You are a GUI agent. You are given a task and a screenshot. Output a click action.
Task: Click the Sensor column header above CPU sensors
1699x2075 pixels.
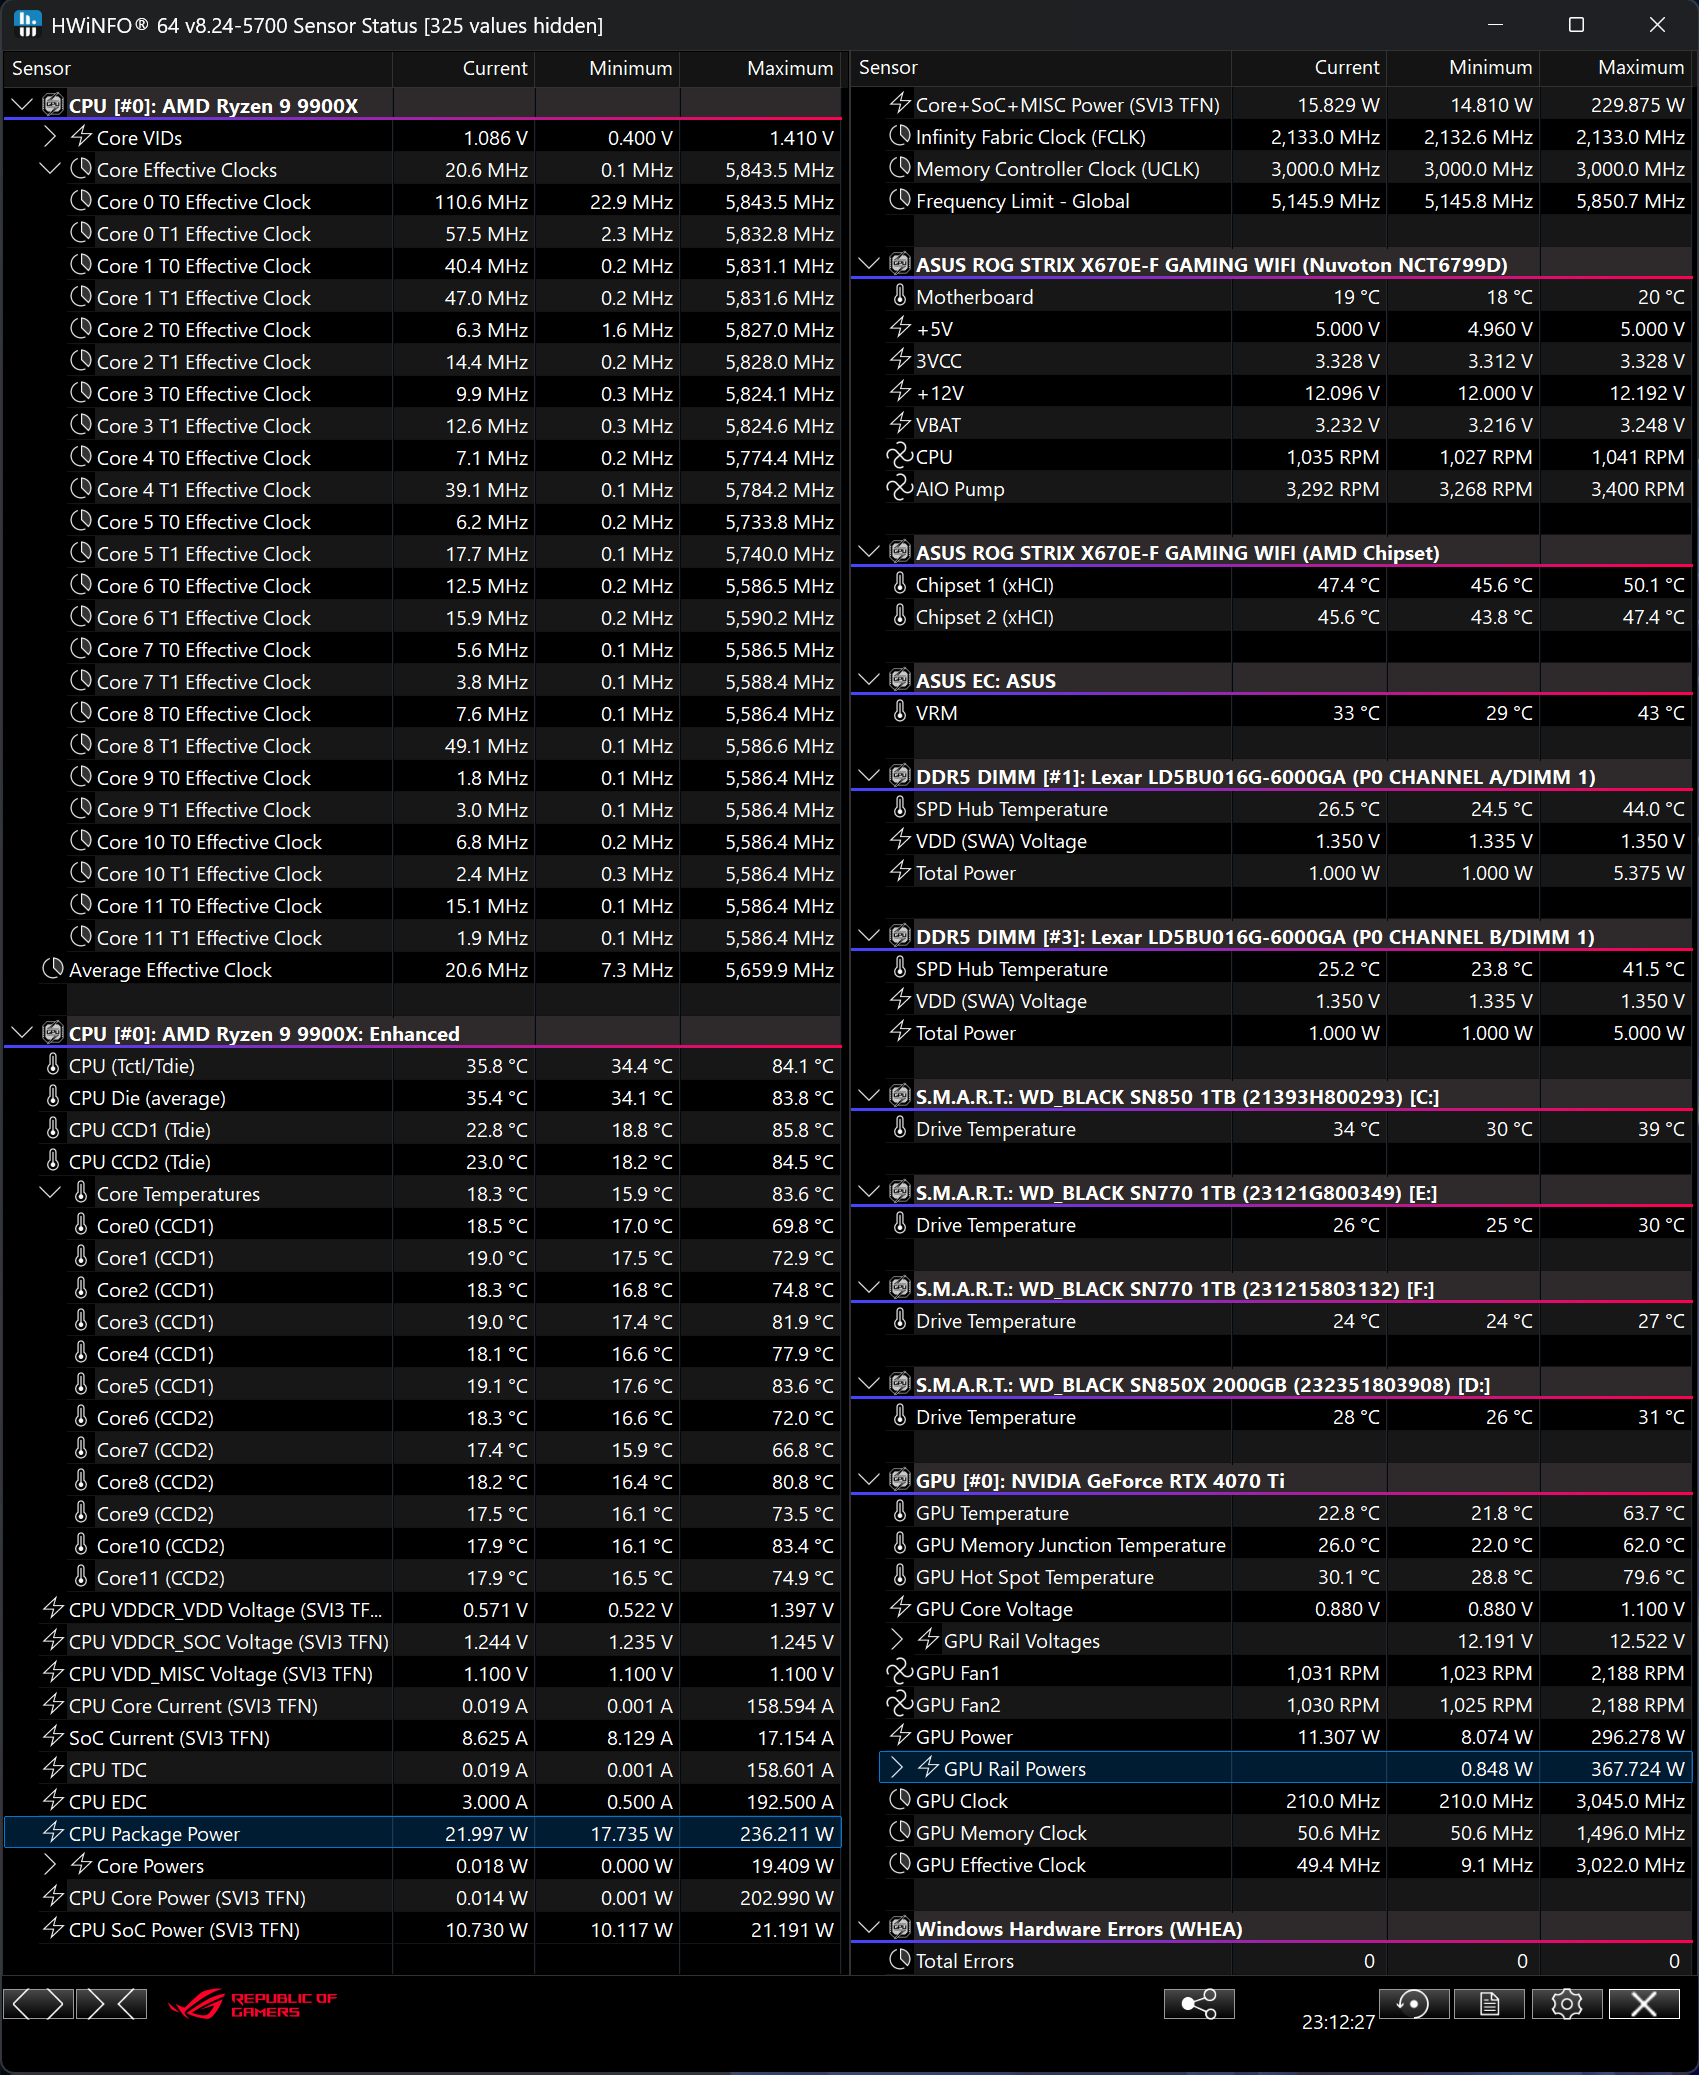(x=198, y=68)
